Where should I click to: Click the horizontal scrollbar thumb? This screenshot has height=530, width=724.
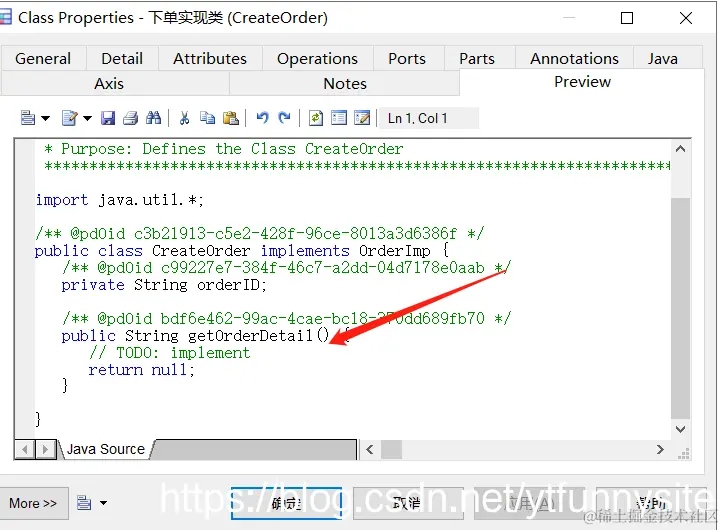(x=392, y=449)
